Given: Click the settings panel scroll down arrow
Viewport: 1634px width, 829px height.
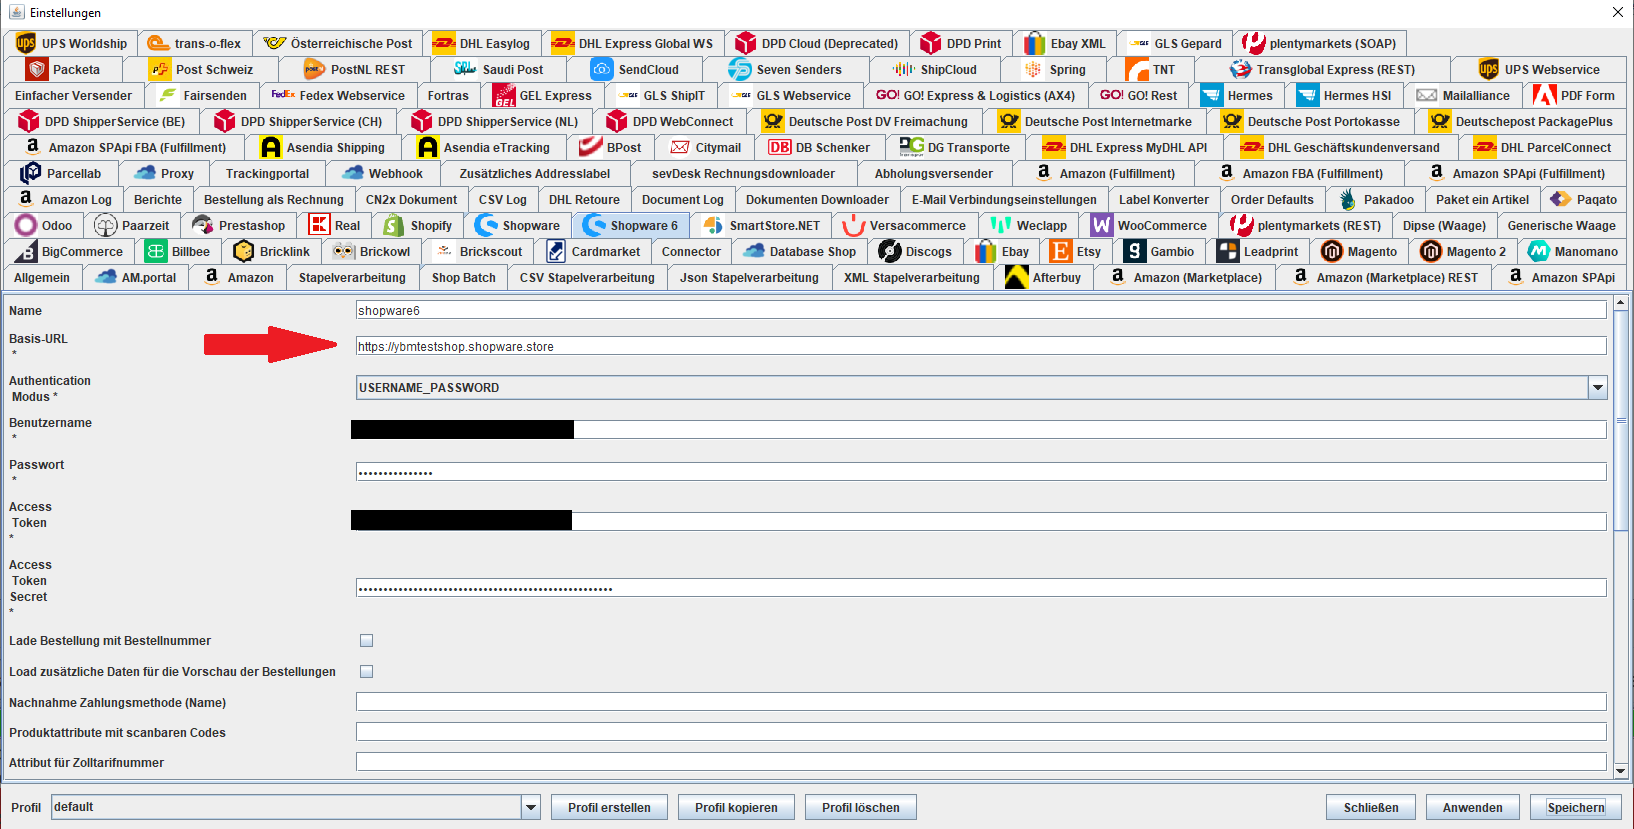Looking at the screenshot, I should (1621, 770).
